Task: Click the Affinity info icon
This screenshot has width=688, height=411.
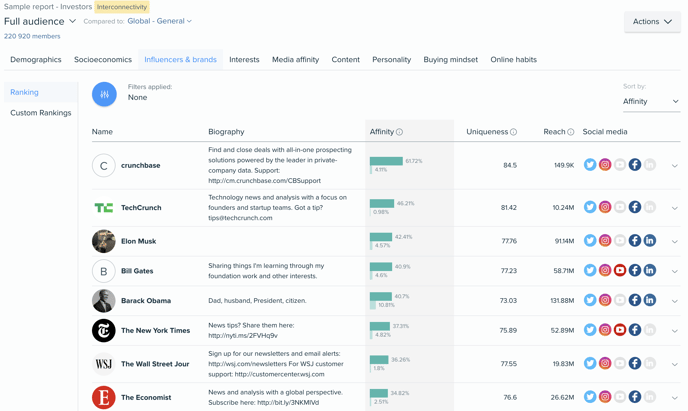Action: [399, 132]
